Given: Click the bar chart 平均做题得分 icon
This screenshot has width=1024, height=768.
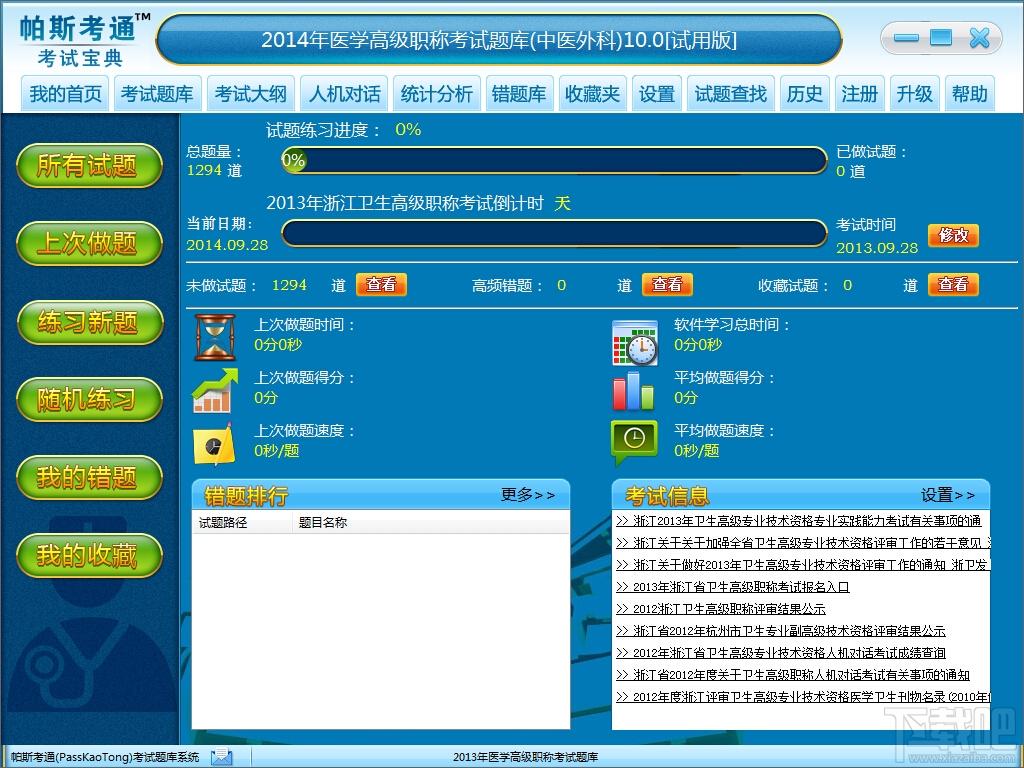Looking at the screenshot, I should tap(633, 391).
